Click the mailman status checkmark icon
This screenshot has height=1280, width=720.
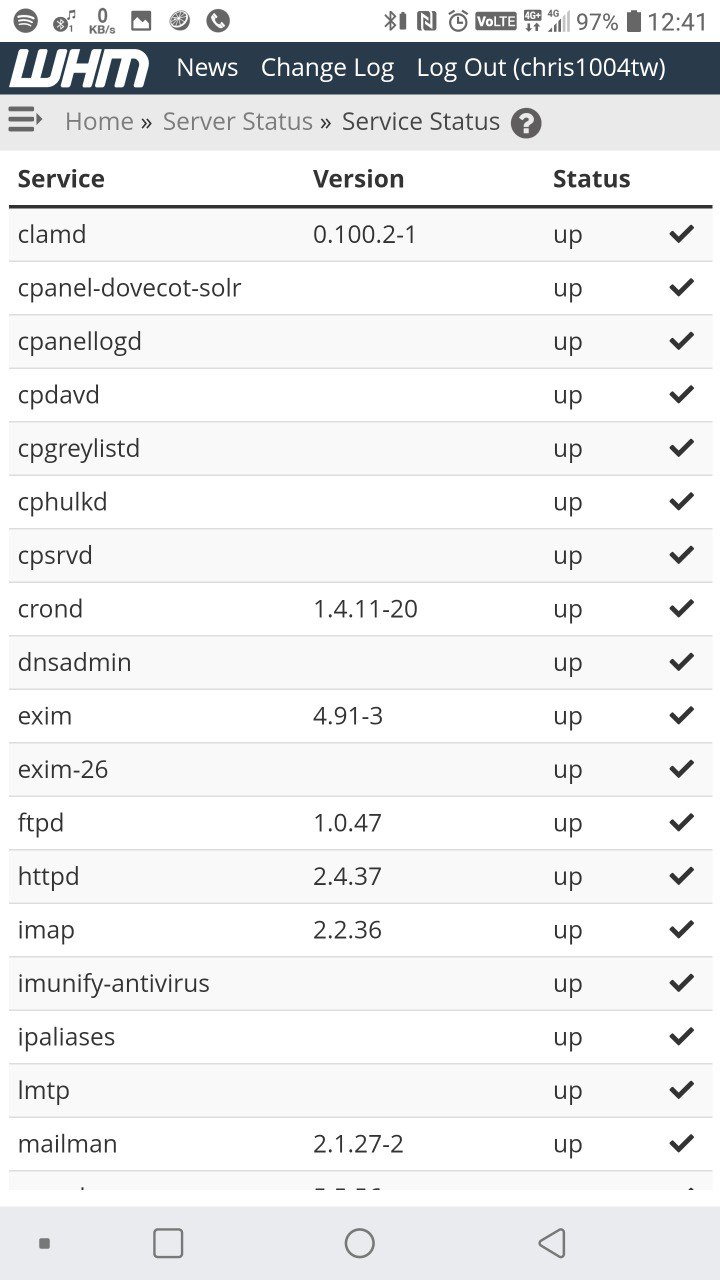pos(682,1143)
